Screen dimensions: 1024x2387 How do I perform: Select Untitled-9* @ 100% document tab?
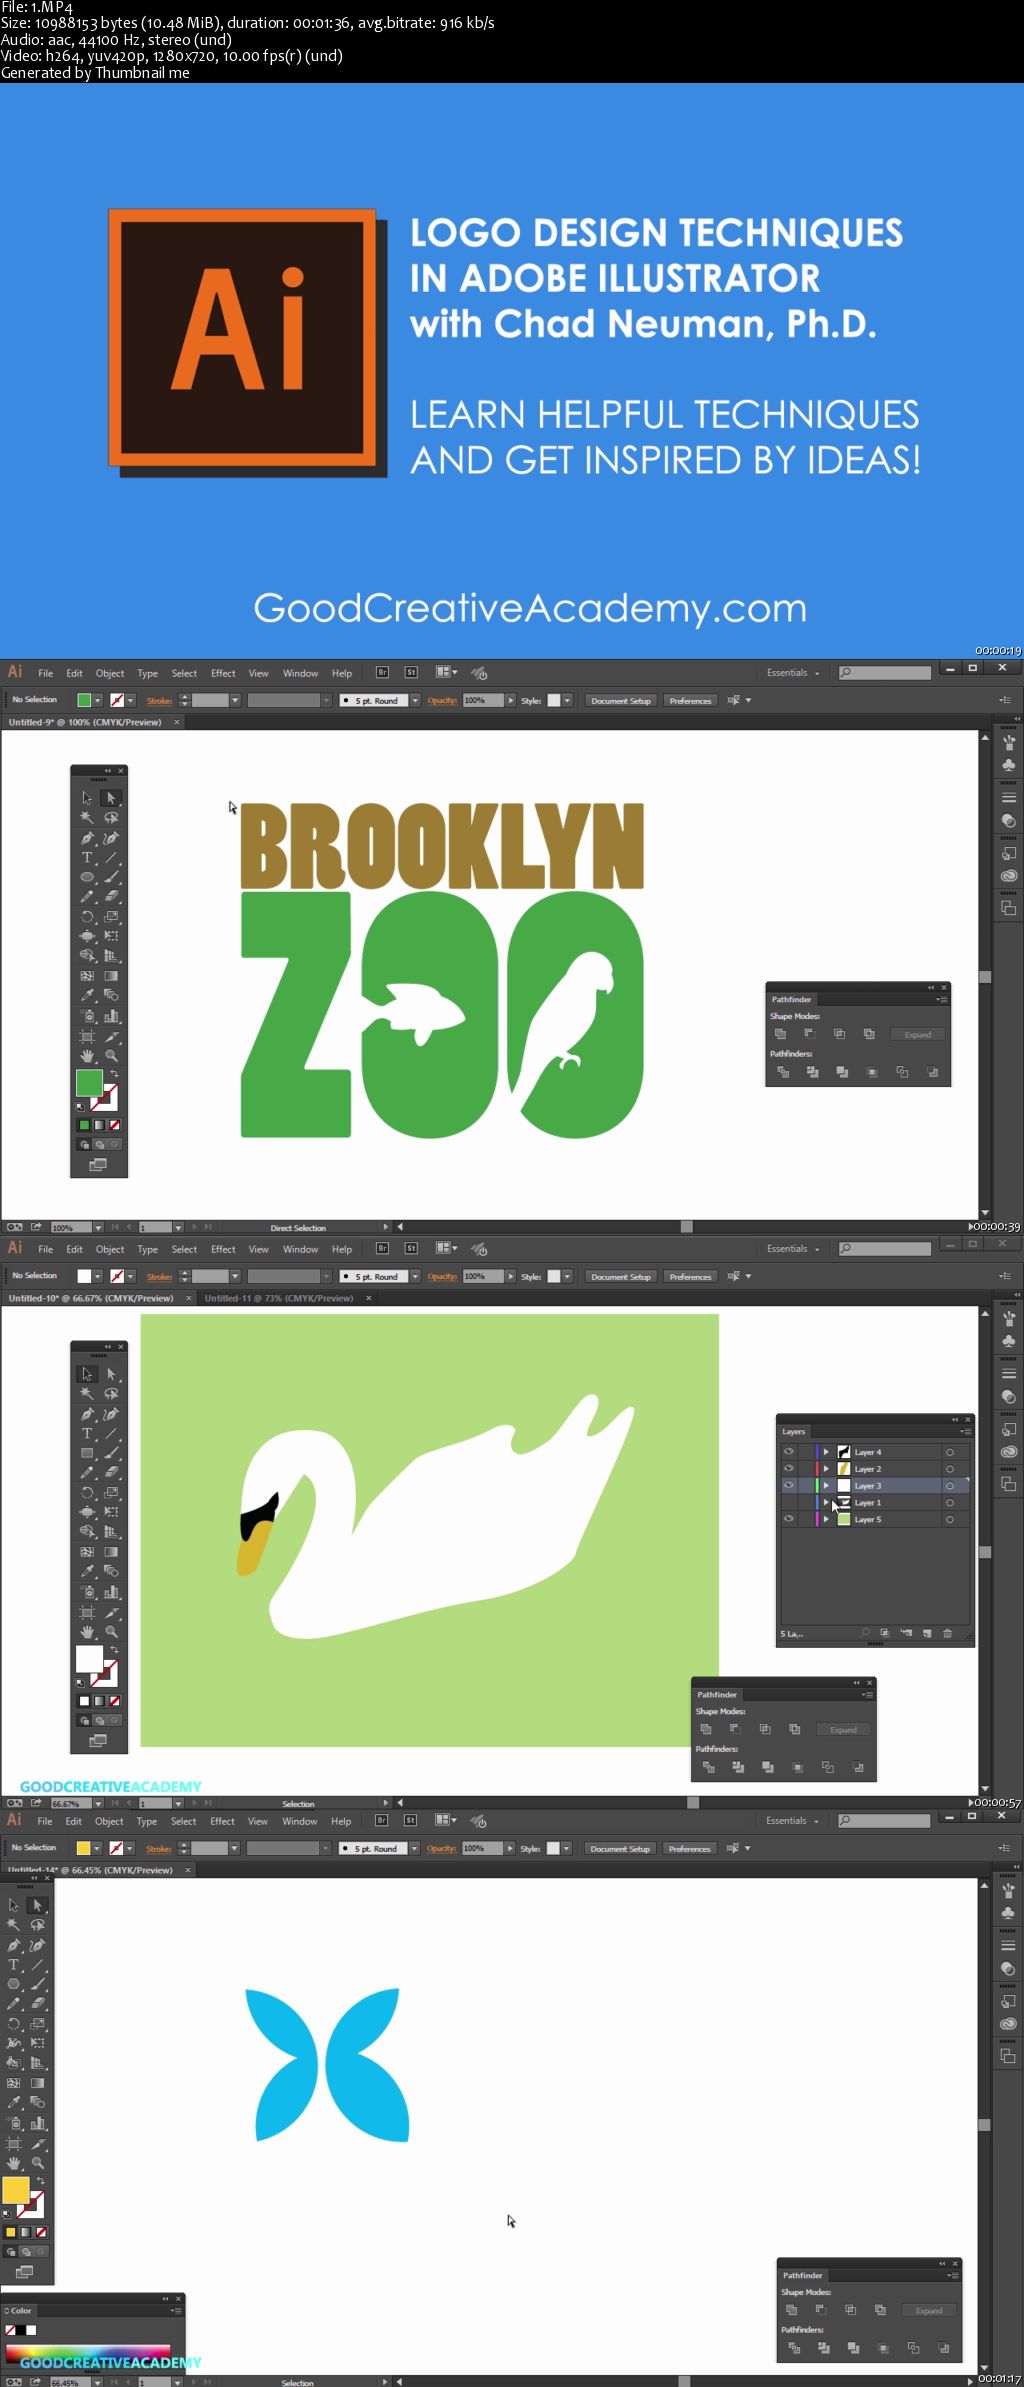tap(85, 722)
